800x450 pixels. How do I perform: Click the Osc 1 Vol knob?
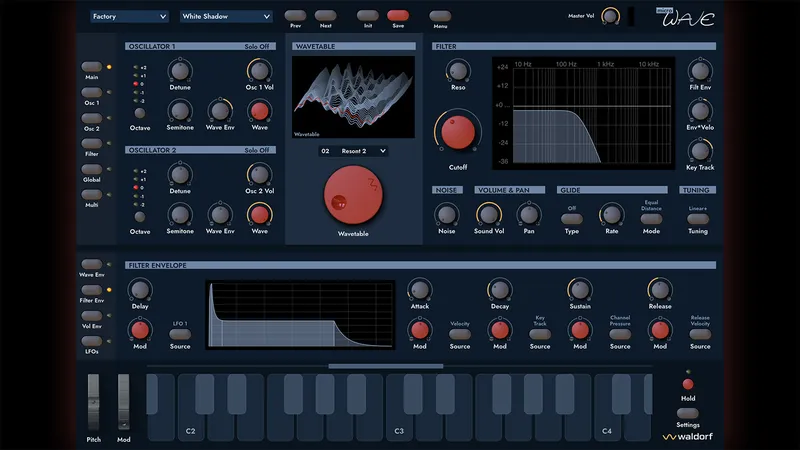(260, 71)
